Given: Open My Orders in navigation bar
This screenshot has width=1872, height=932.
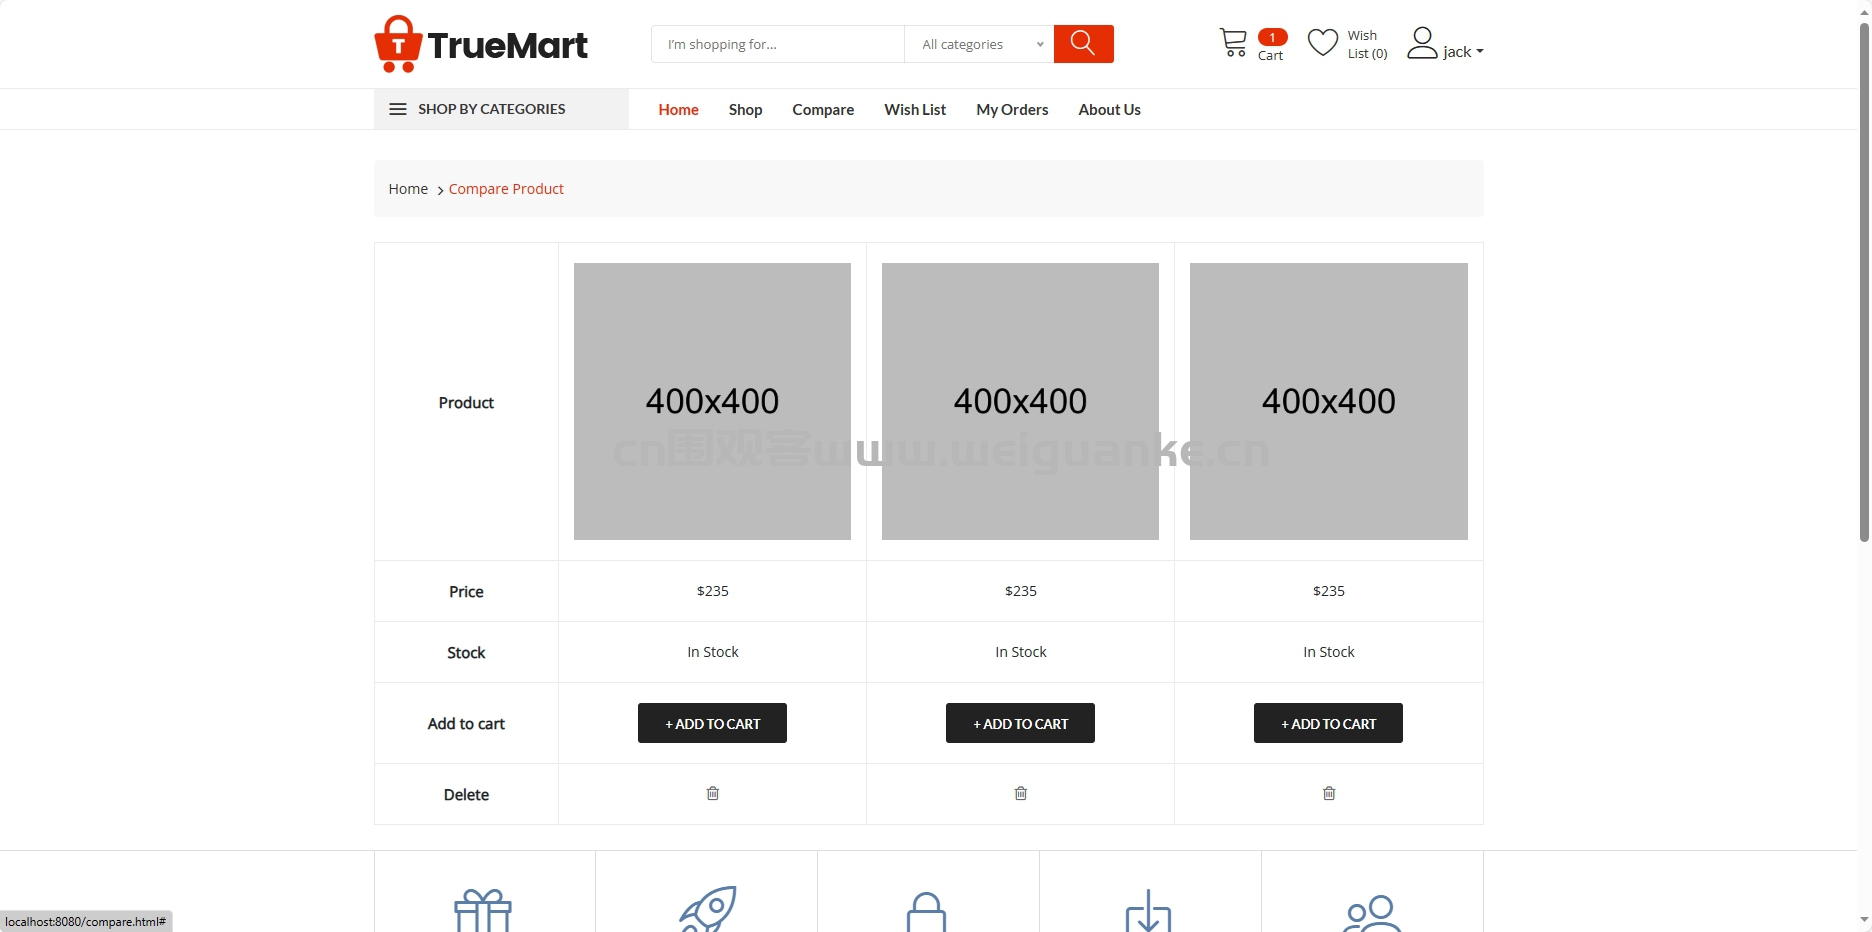Looking at the screenshot, I should coord(1012,110).
